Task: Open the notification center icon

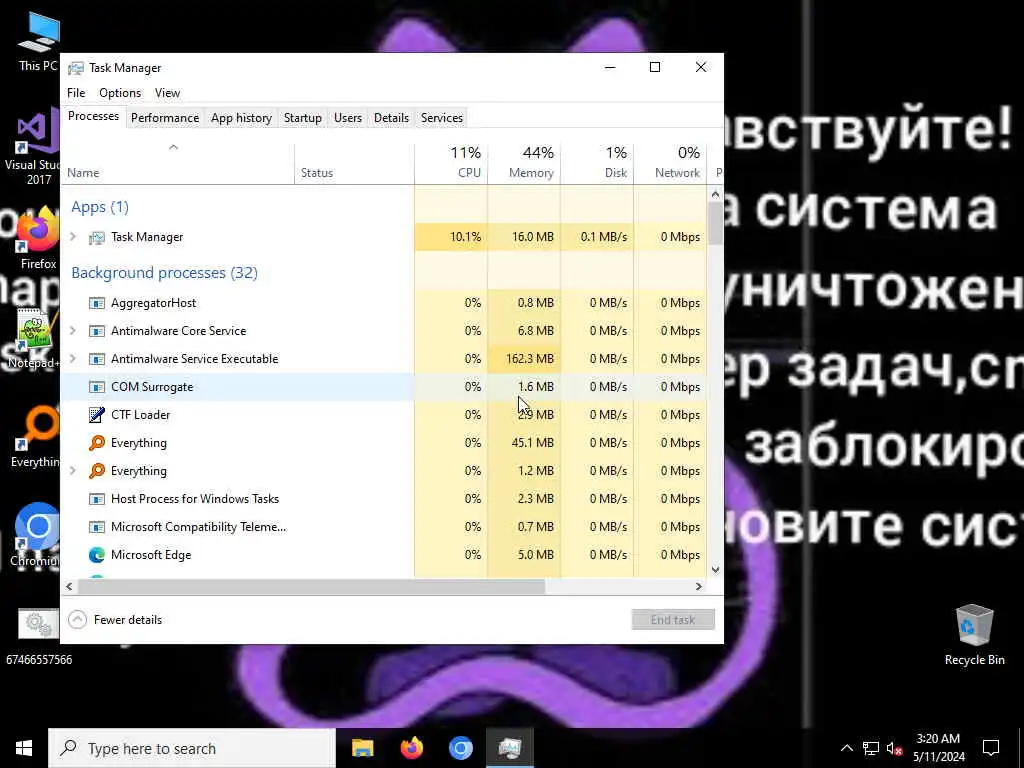Action: pyautogui.click(x=991, y=748)
